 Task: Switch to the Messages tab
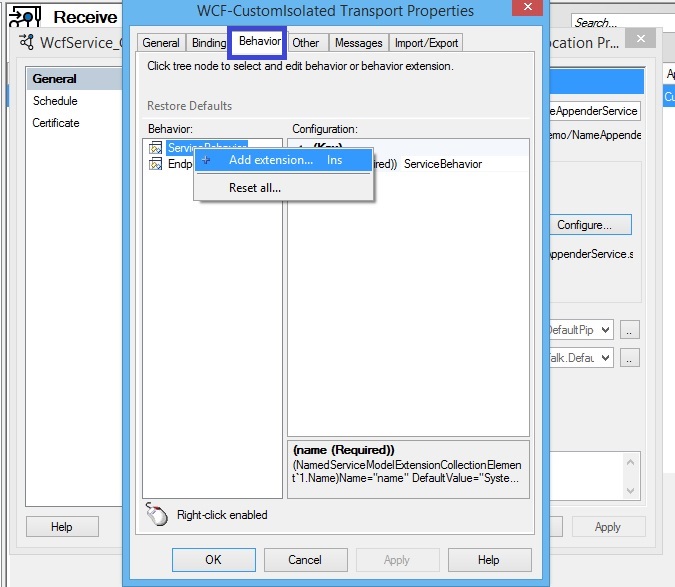pyautogui.click(x=358, y=43)
